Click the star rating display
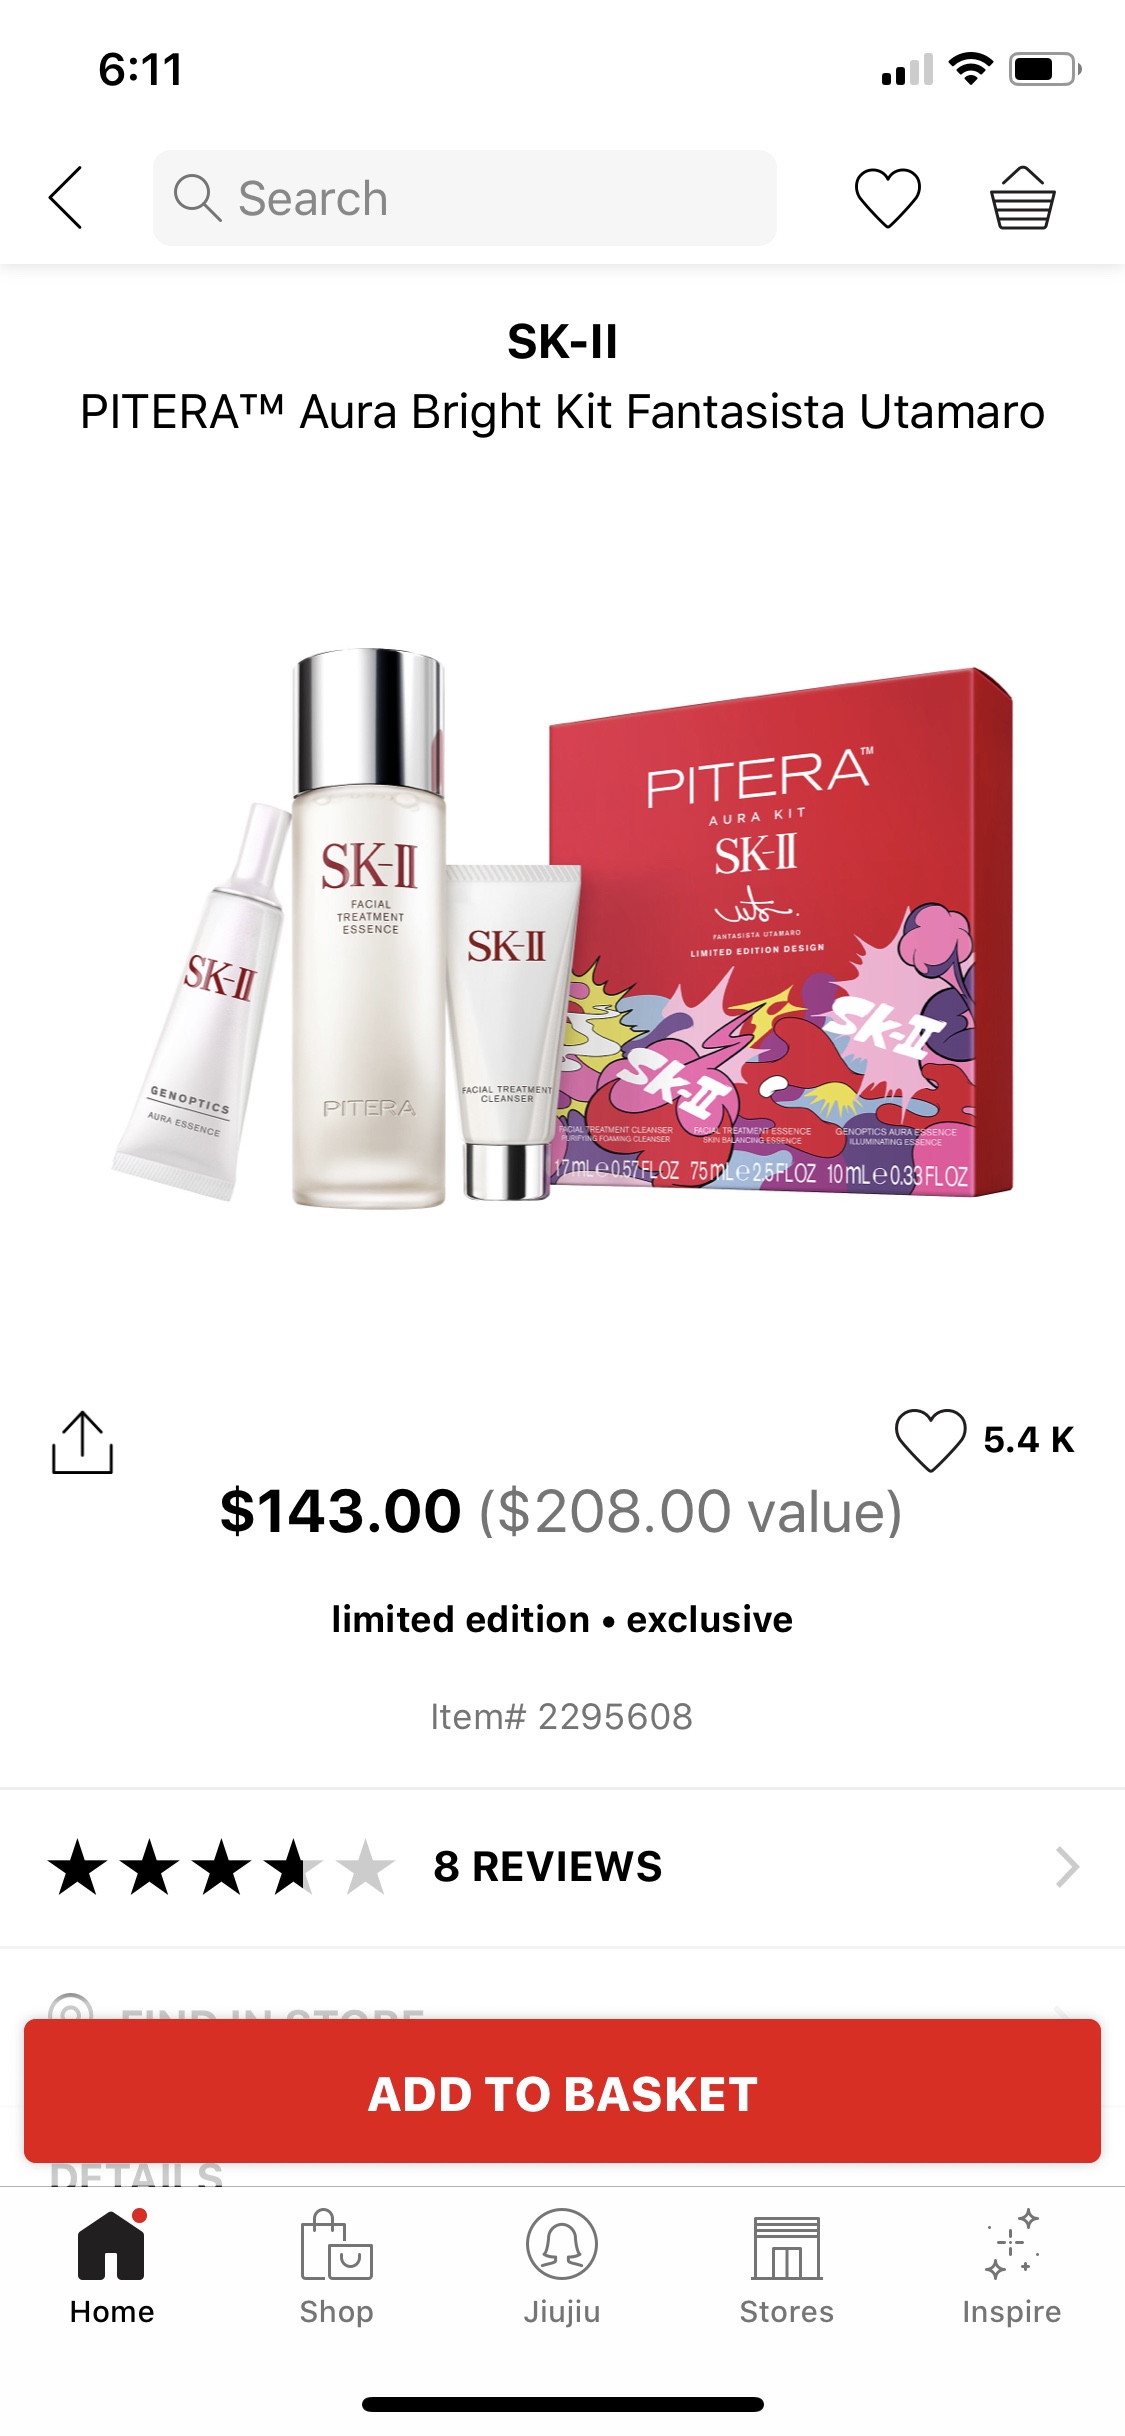Image resolution: width=1125 pixels, height=2436 pixels. (x=221, y=1867)
